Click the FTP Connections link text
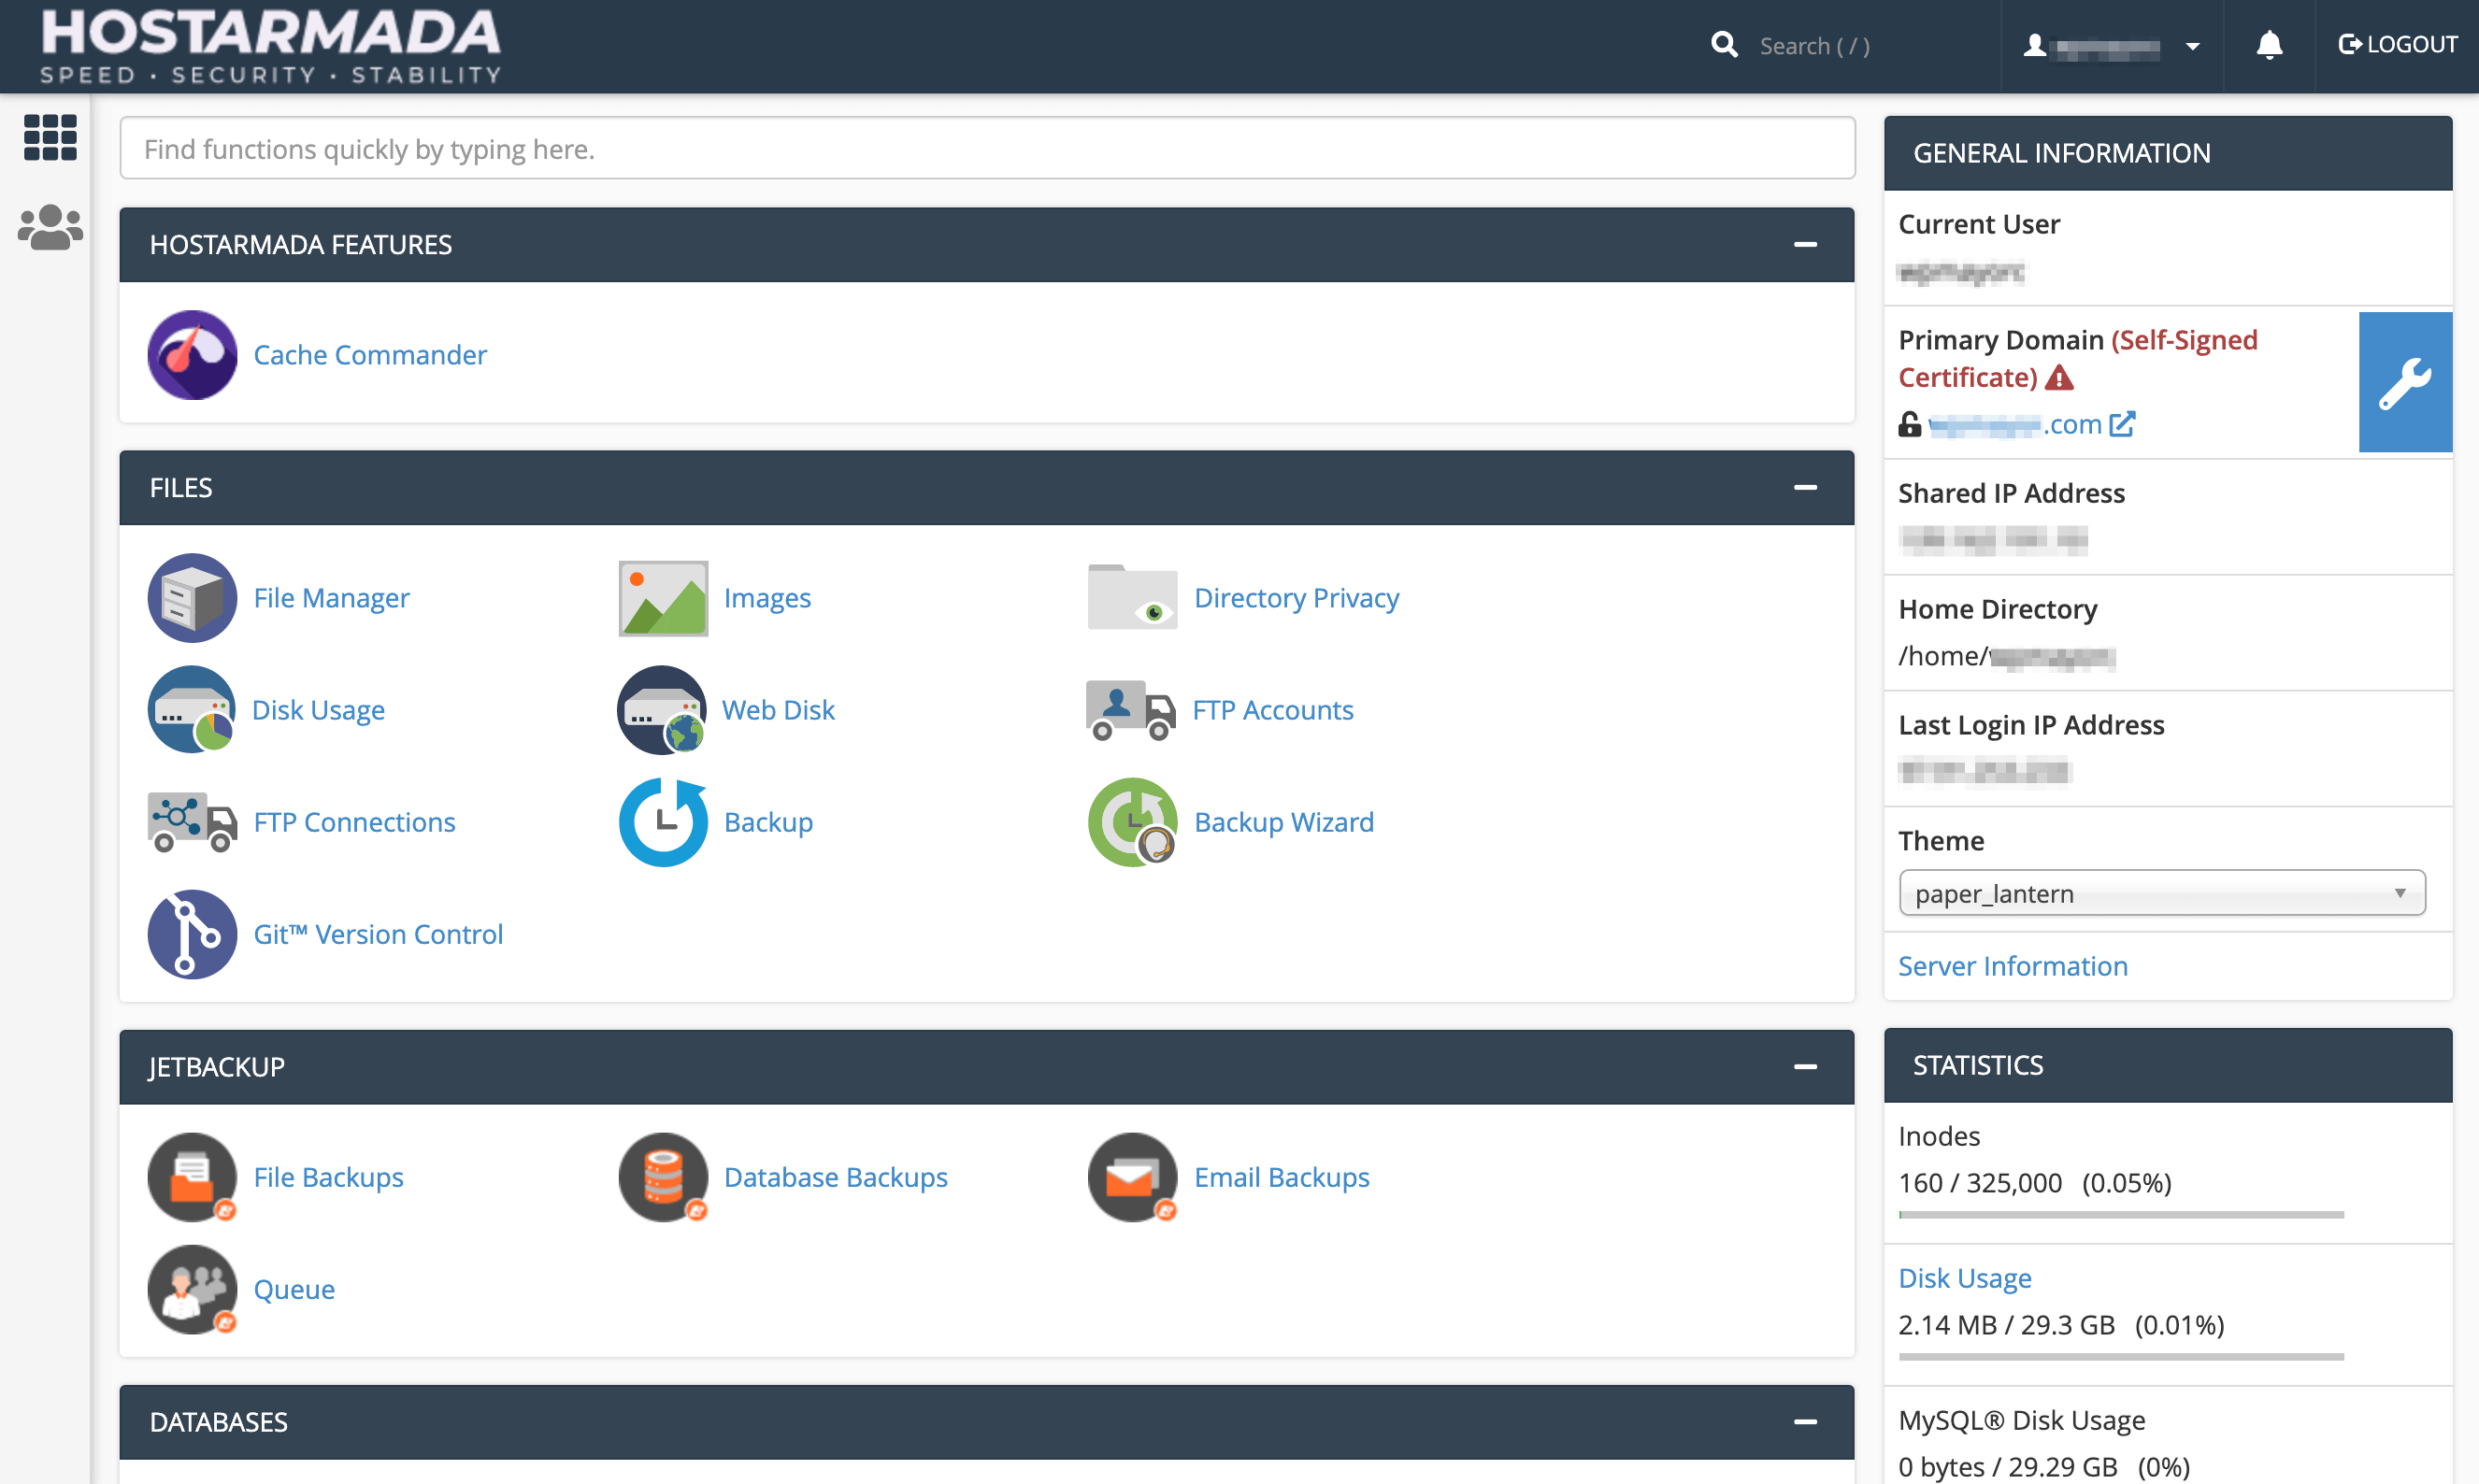 coord(354,822)
